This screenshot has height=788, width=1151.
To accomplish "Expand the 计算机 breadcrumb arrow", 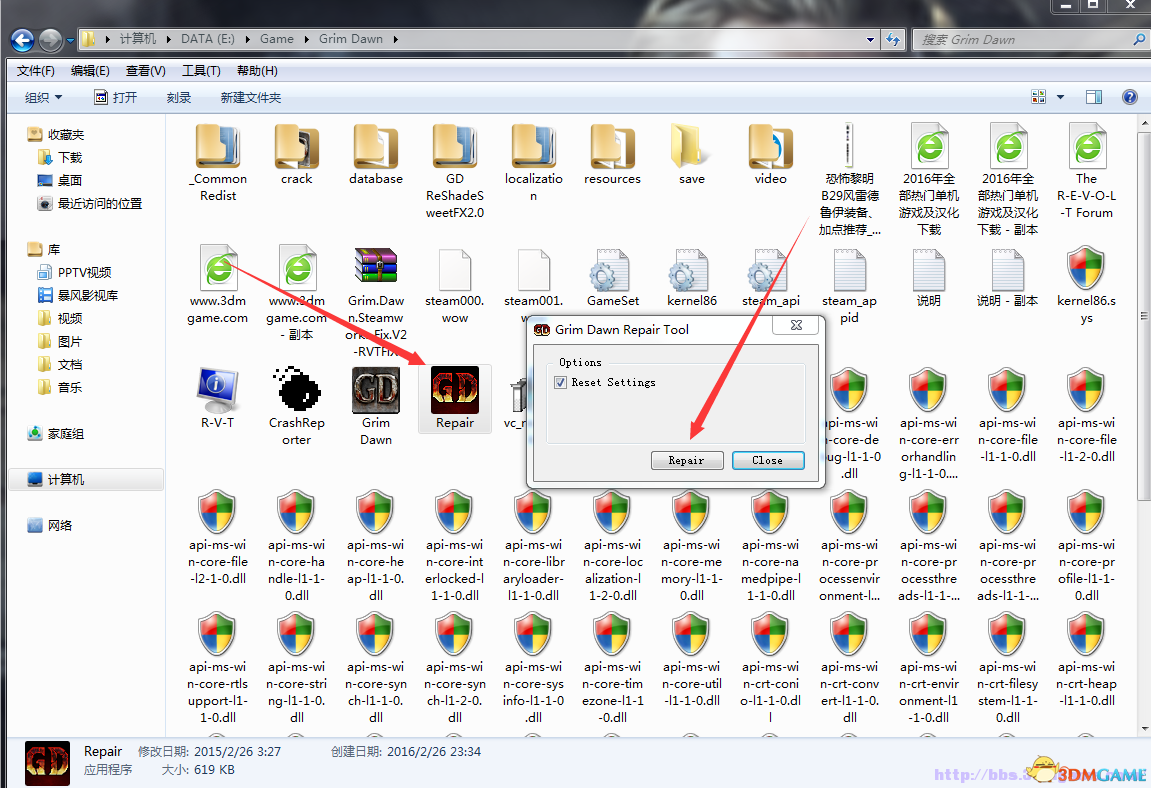I will [x=168, y=39].
